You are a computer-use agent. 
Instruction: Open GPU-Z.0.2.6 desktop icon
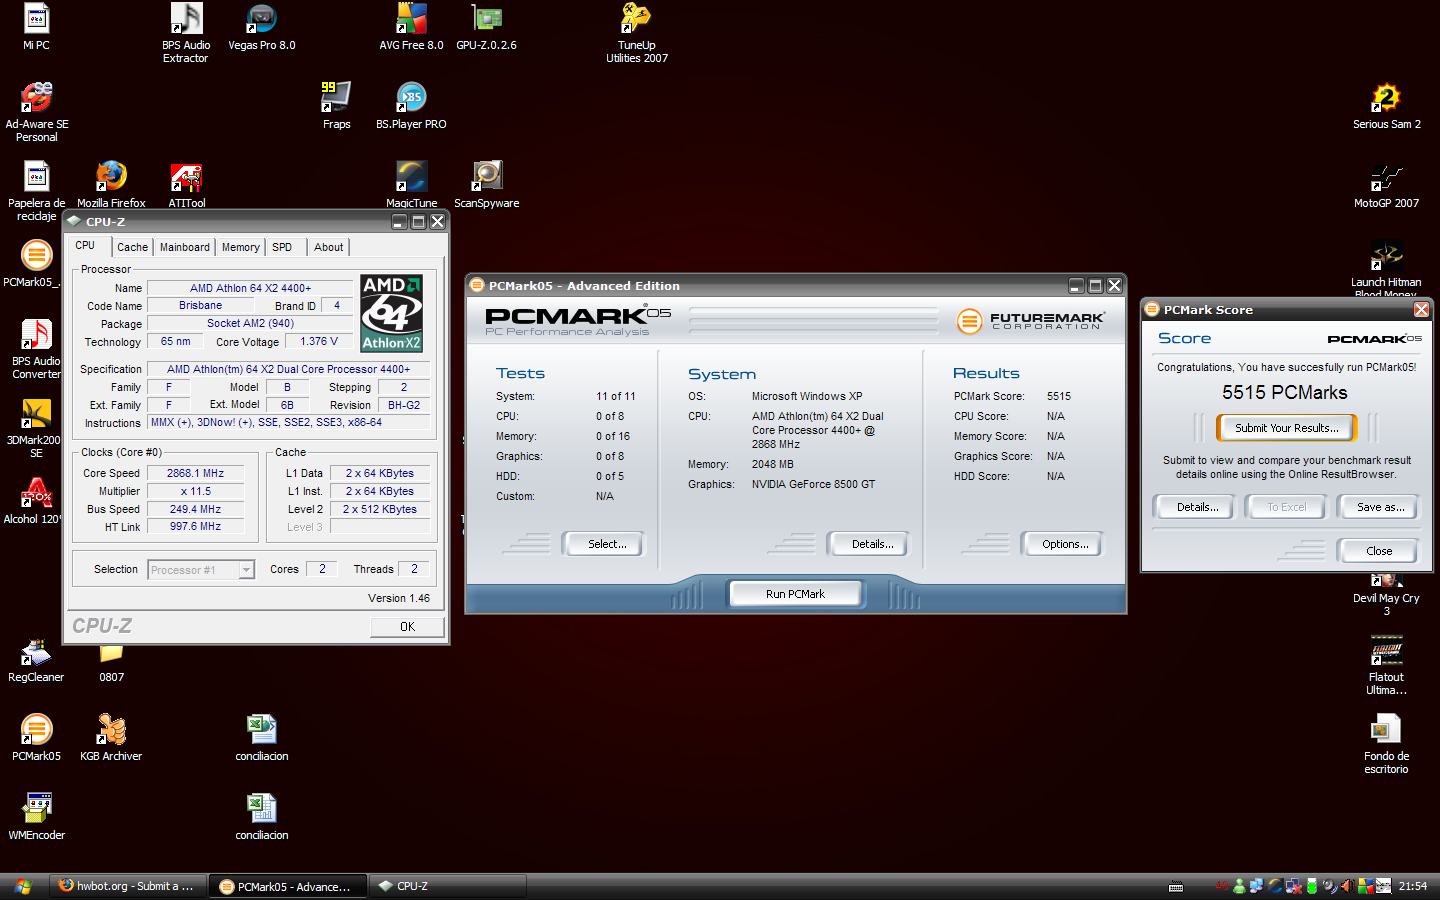(x=486, y=27)
